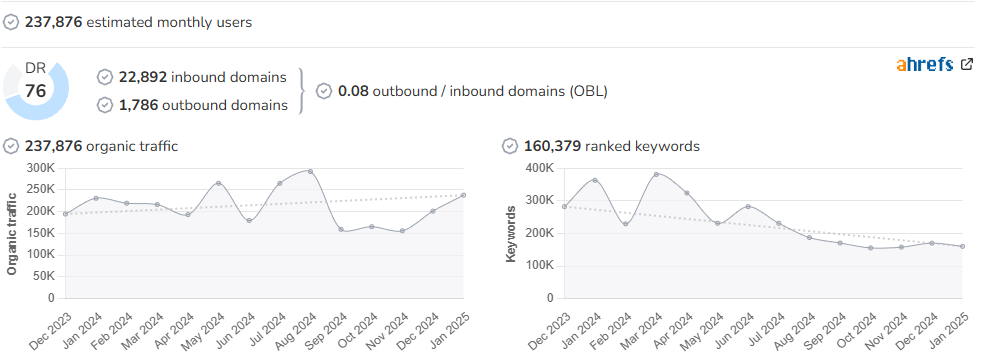Image resolution: width=985 pixels, height=362 pixels.
Task: Select Dec 2023 point on keywords chart
Action: pos(565,206)
